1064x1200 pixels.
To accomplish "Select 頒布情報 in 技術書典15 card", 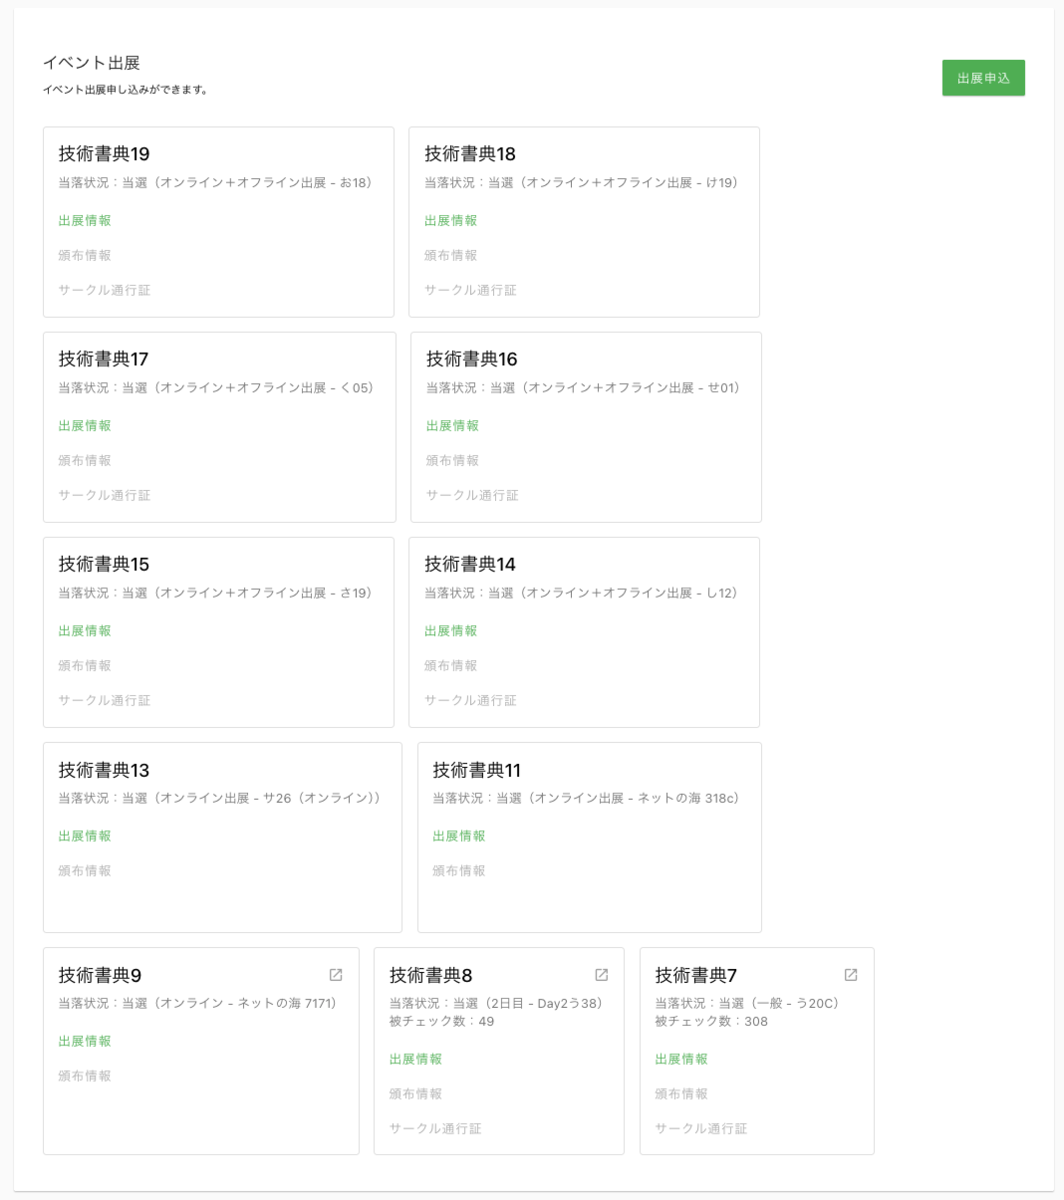I will pos(85,665).
